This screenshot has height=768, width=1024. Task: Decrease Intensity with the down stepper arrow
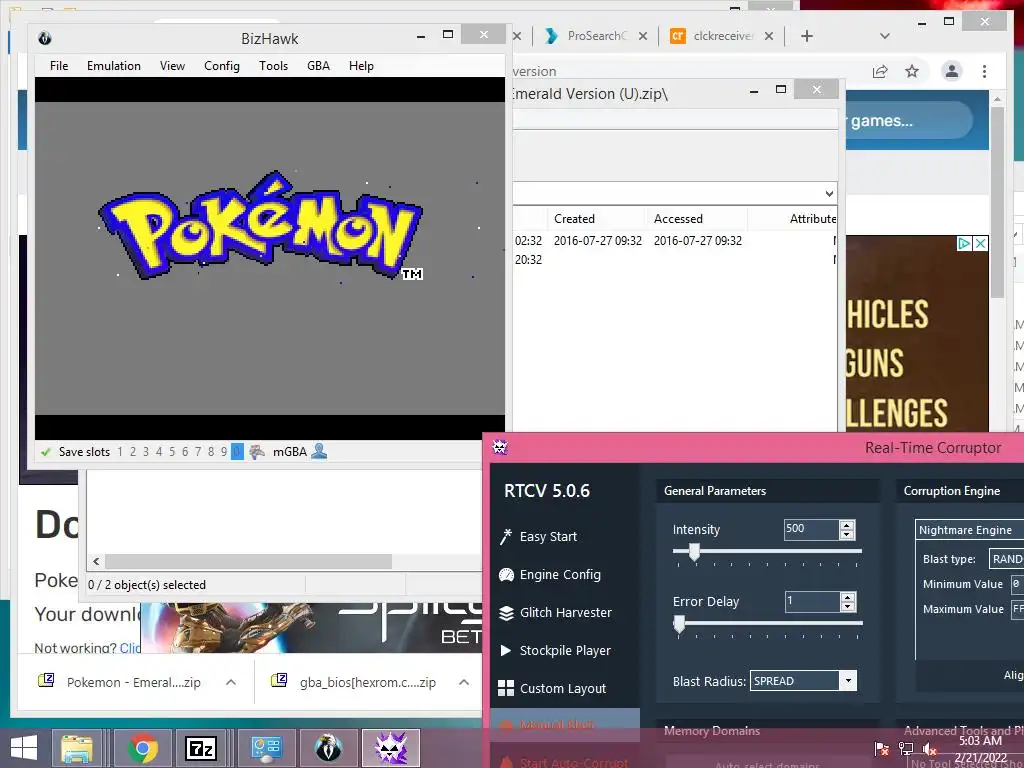(847, 534)
